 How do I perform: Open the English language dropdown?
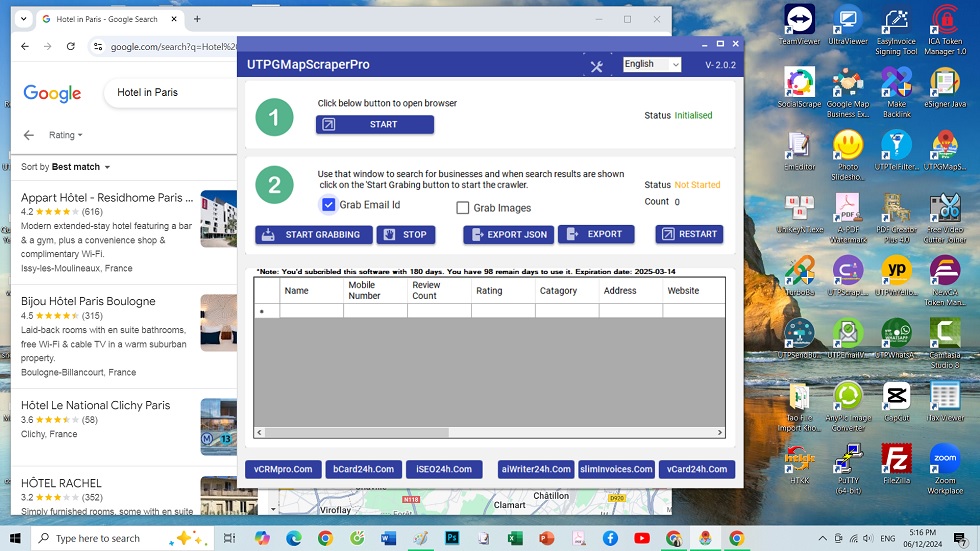[x=652, y=64]
